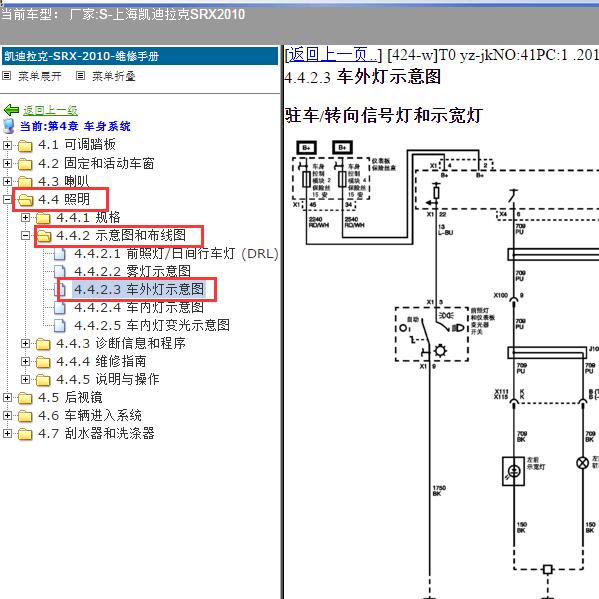The height and width of the screenshot is (599, 599).
Task: Click folder icon of 4.4.3 诊断信息和程序
Action: pyautogui.click(x=43, y=344)
